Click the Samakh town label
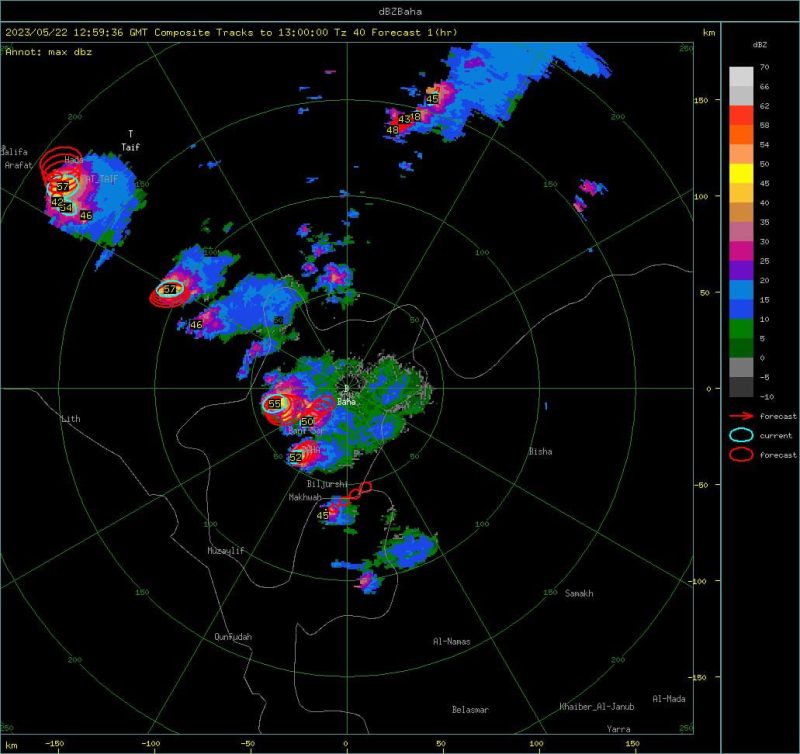 (579, 593)
